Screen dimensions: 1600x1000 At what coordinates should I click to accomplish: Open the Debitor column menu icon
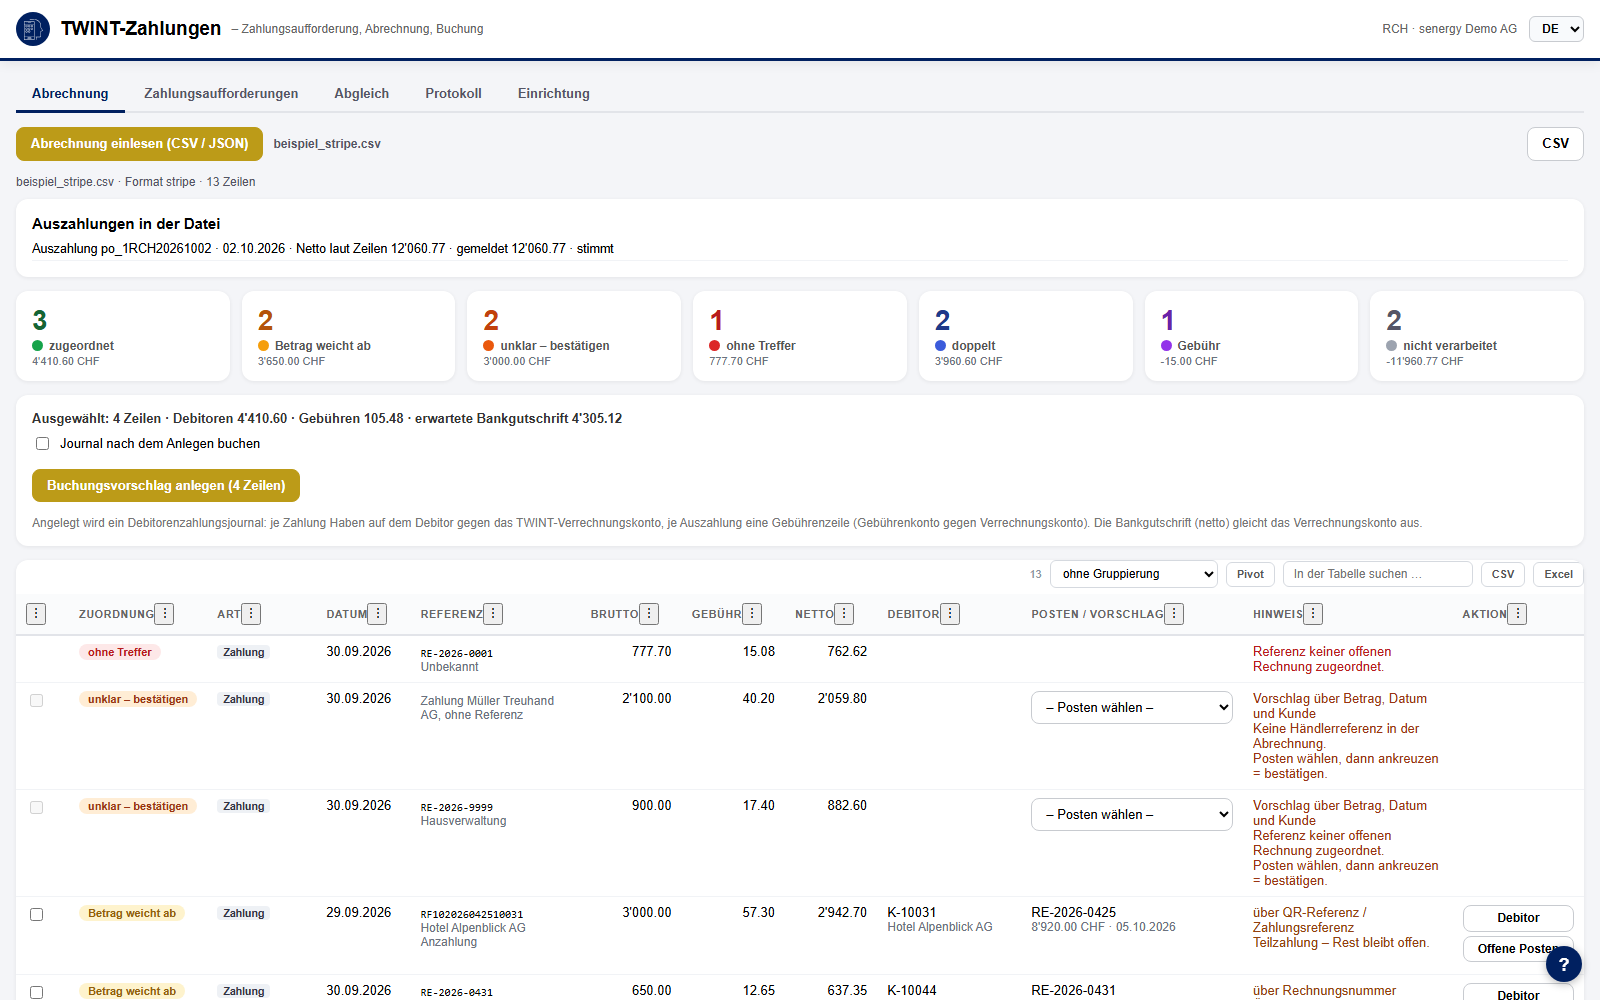click(950, 614)
